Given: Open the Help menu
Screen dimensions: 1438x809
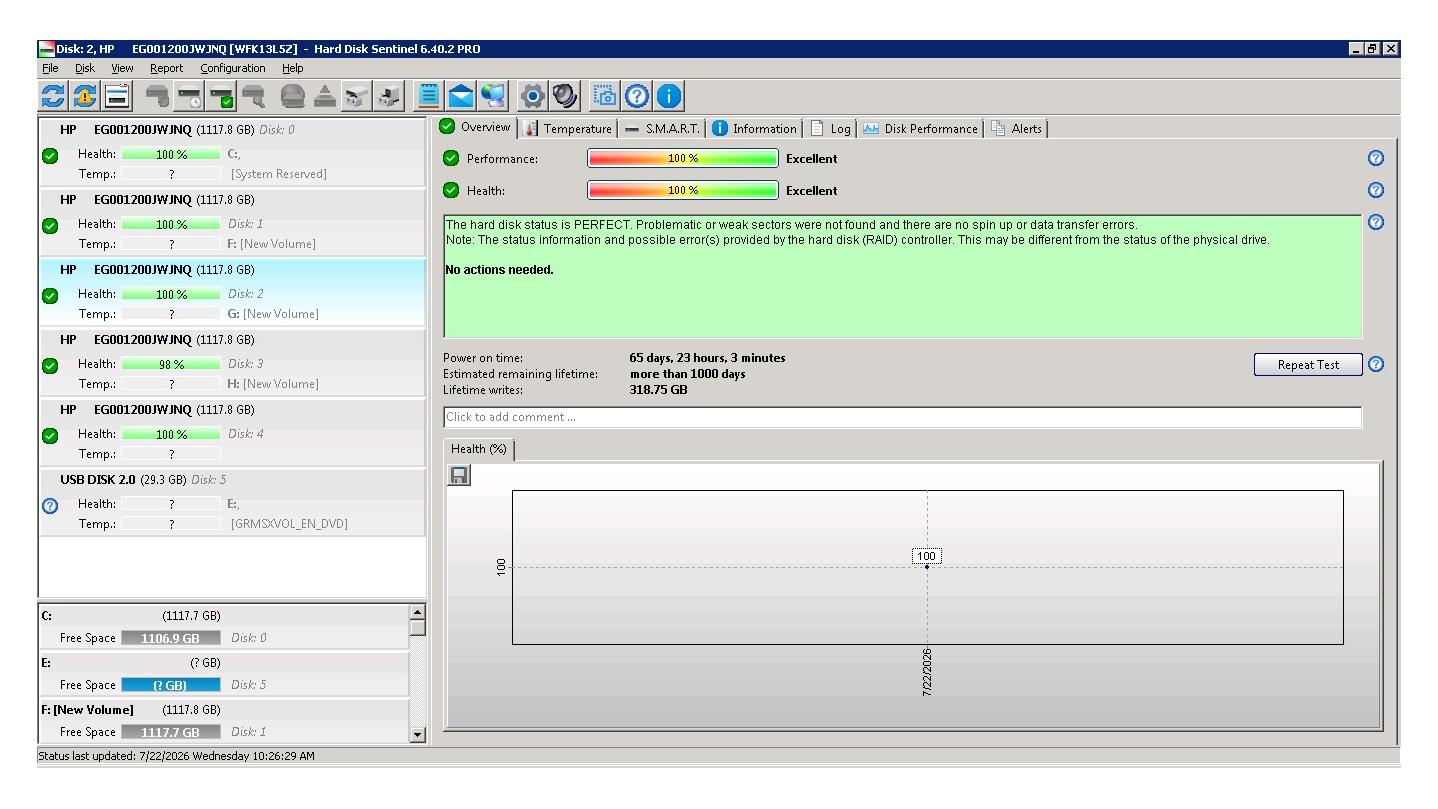Looking at the screenshot, I should tap(292, 68).
